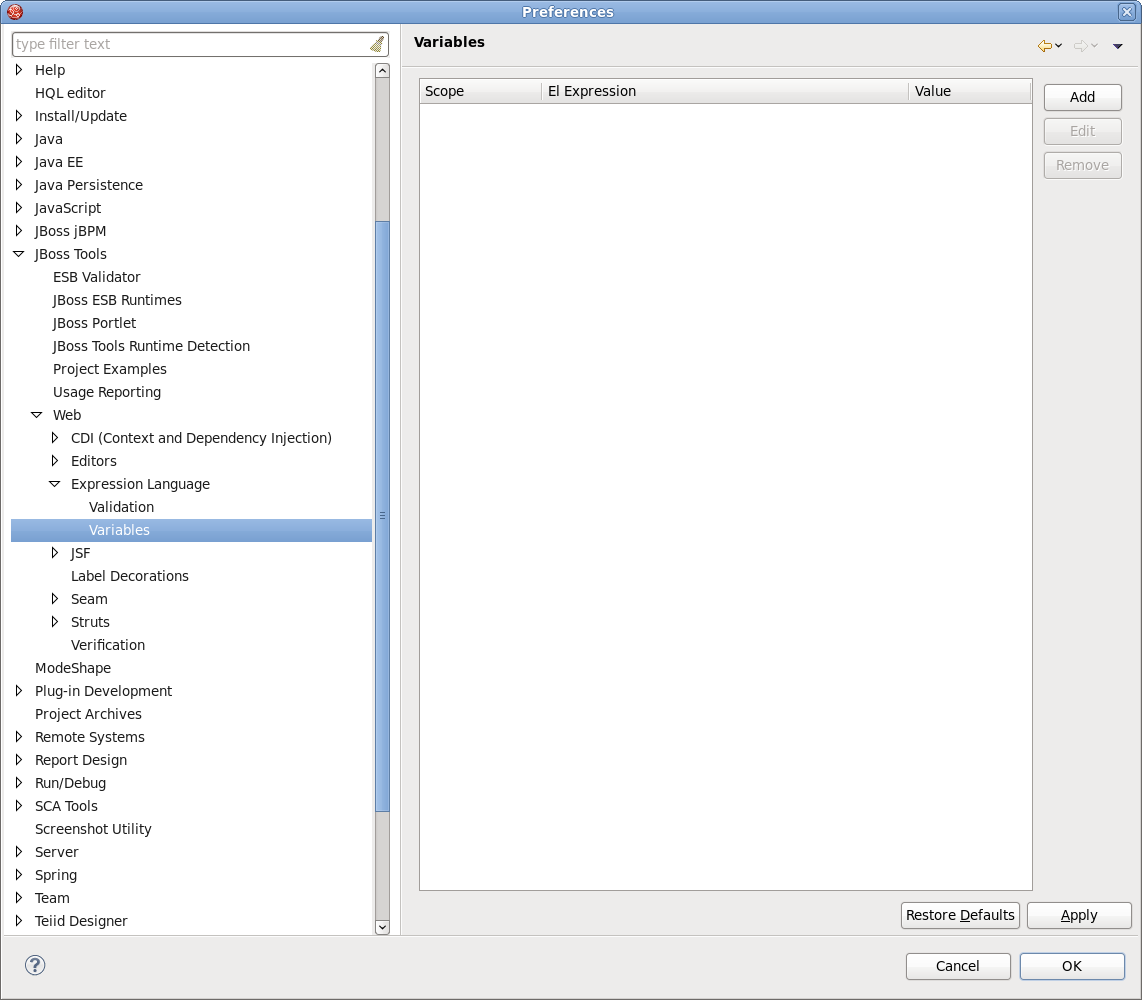Viewport: 1142px width, 1000px height.
Task: Collapse the Expression Language node
Action: click(55, 484)
